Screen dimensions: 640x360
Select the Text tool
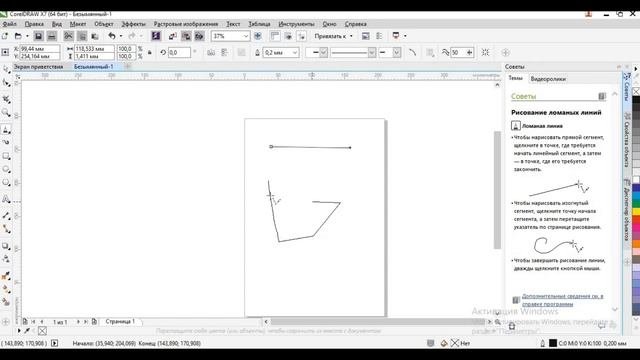pyautogui.click(x=6, y=200)
